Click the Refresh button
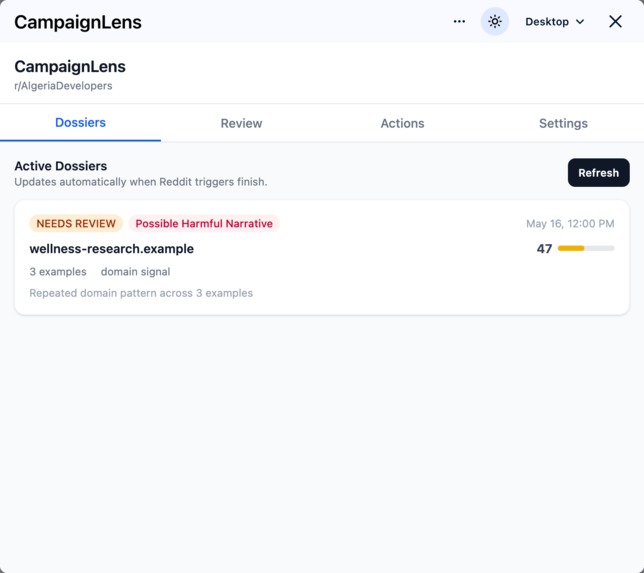The height and width of the screenshot is (573, 644). tap(598, 173)
